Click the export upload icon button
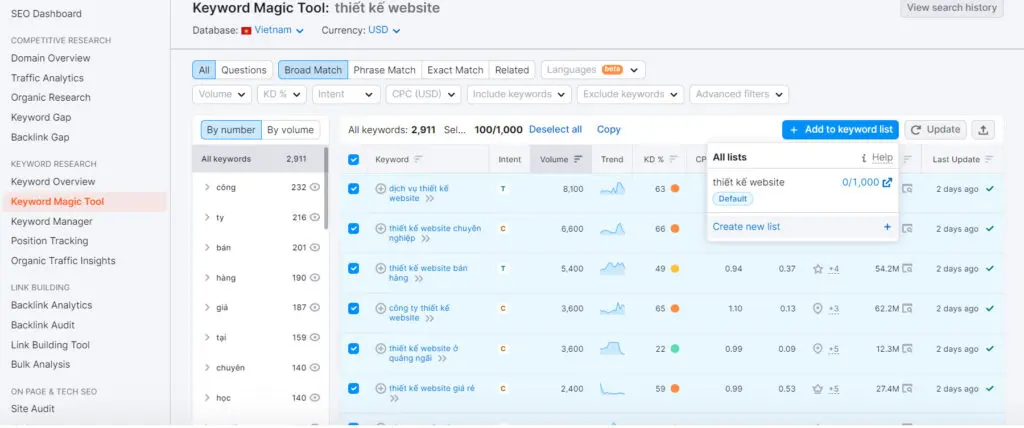Screen dimensions: 1024x428 pyautogui.click(x=984, y=130)
